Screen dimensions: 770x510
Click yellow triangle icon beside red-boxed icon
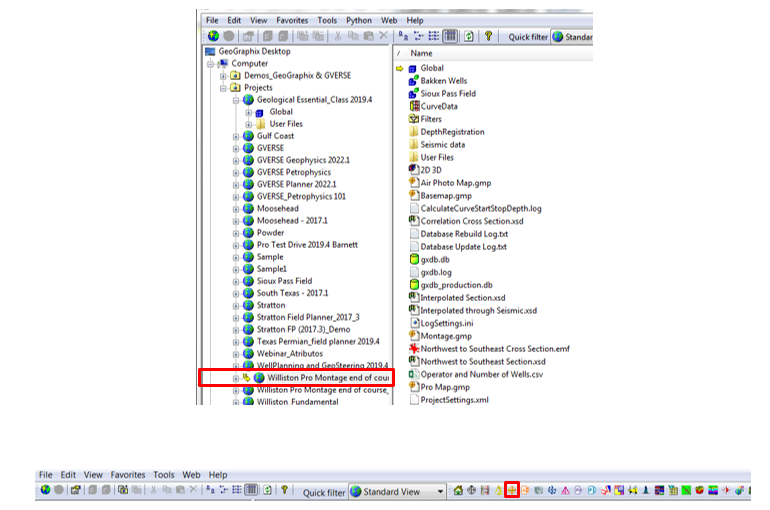click(x=498, y=490)
